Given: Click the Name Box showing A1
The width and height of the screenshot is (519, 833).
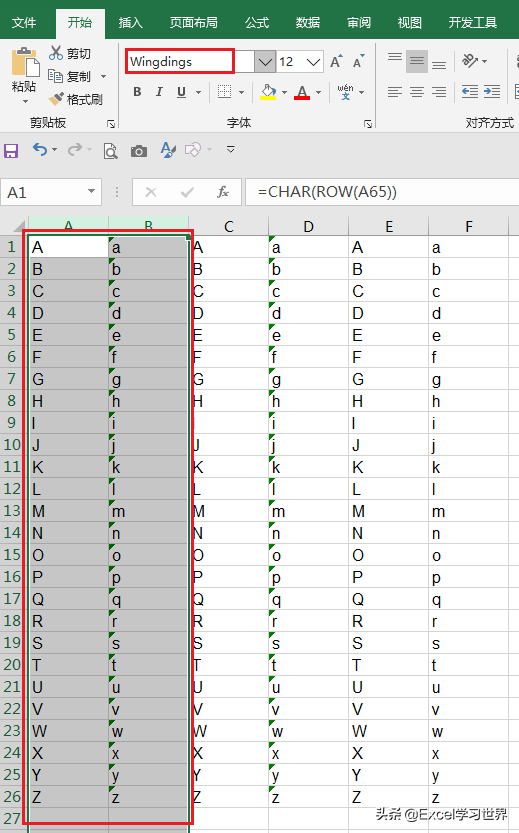Looking at the screenshot, I should pyautogui.click(x=44, y=192).
